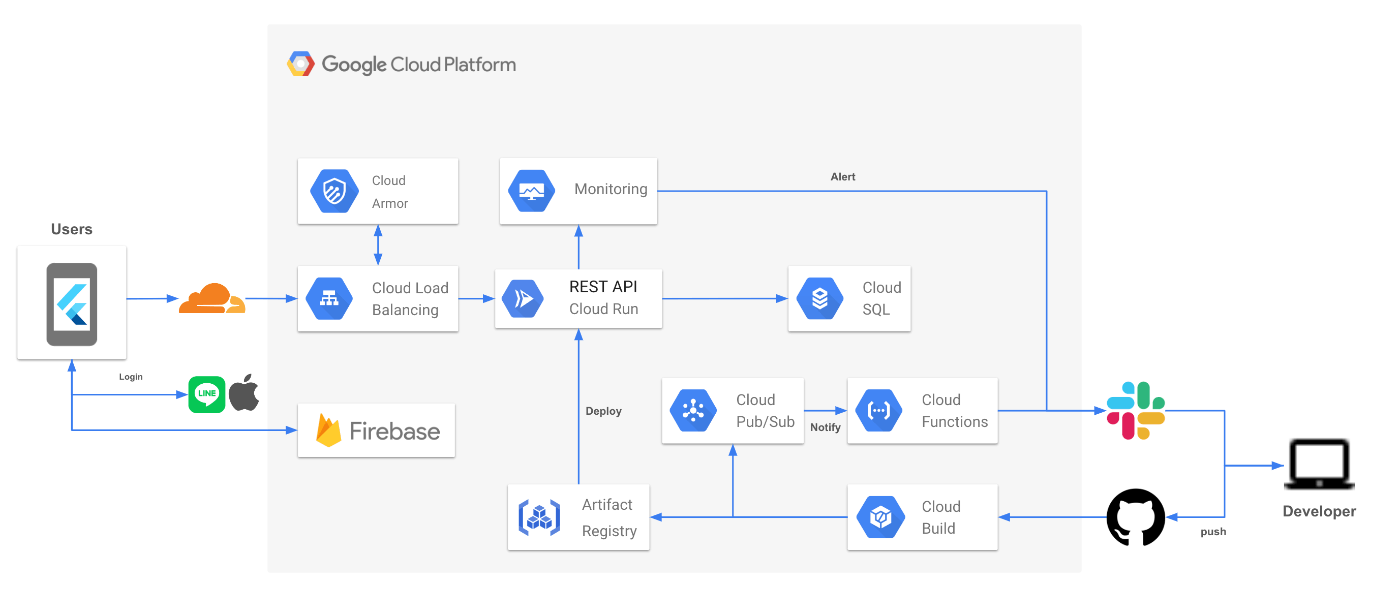Select the "Deploy" arrow label

pos(604,411)
